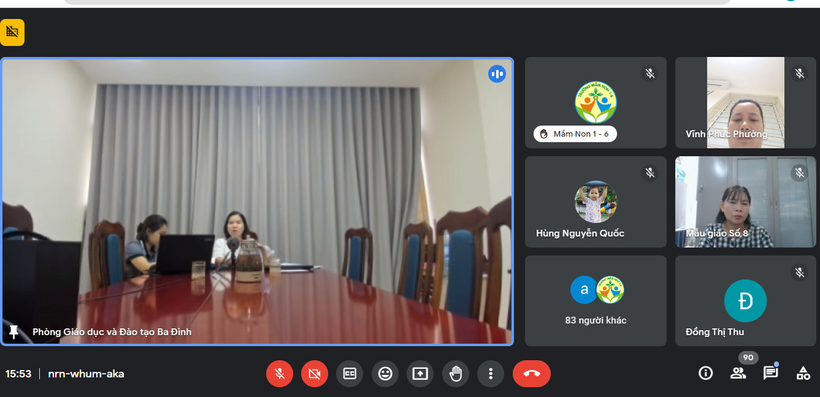Click Hùng Nguyễn Quốc's profile avatar
820x397 pixels.
[596, 202]
